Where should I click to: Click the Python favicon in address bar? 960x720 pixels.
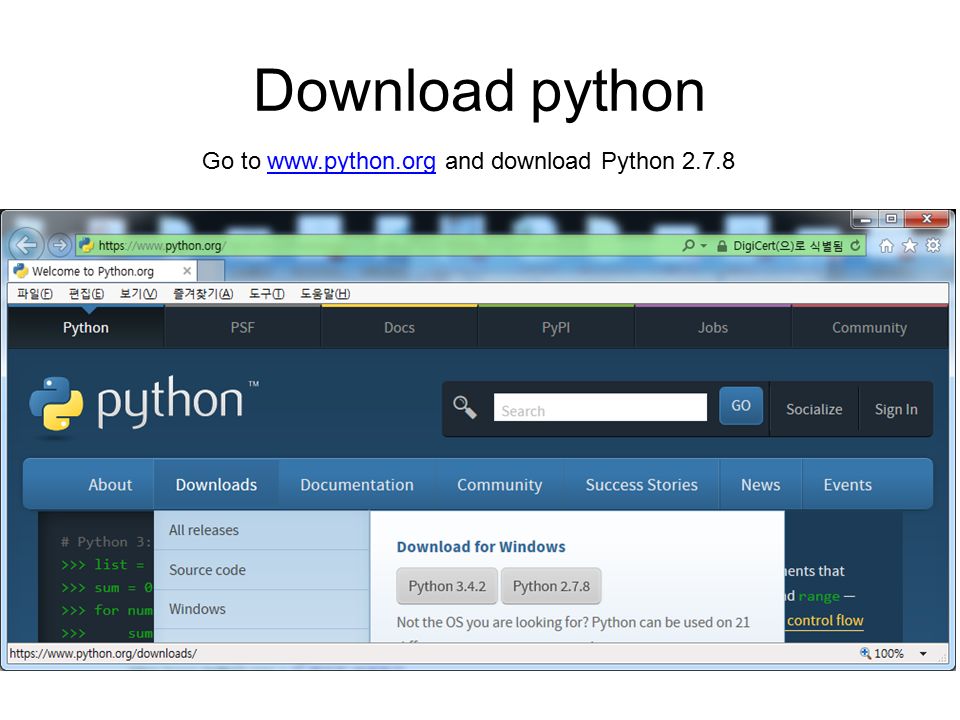pyautogui.click(x=86, y=246)
